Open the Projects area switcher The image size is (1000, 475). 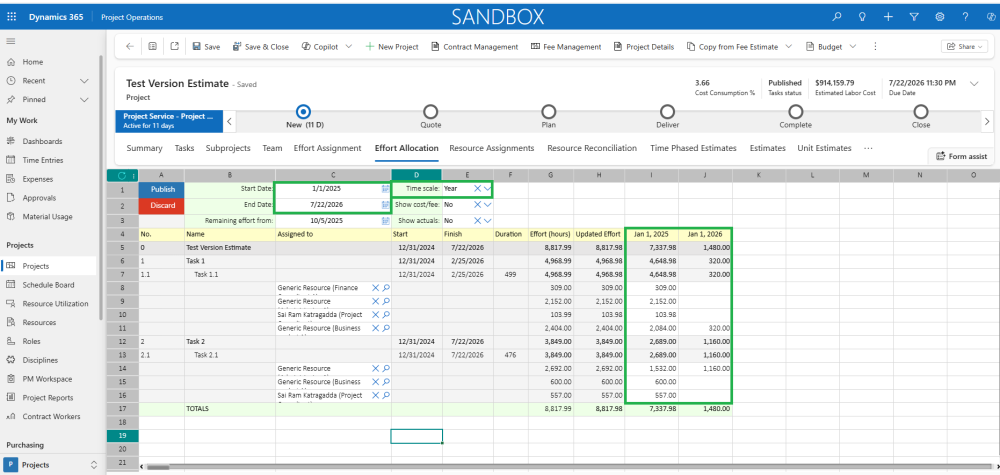52,465
